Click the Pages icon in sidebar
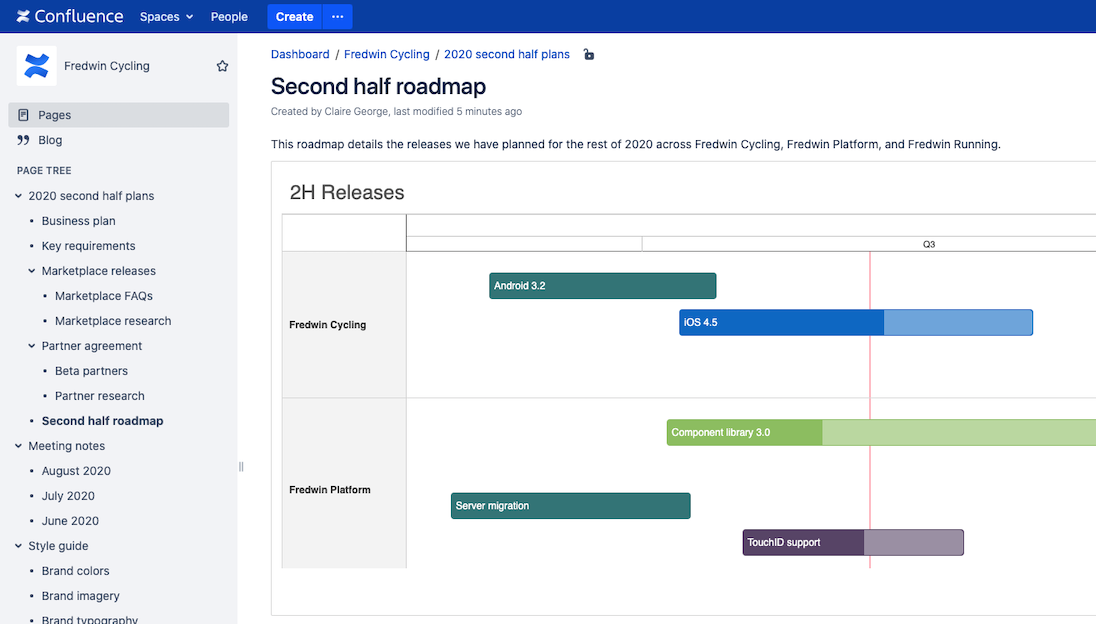1096x624 pixels. (24, 115)
